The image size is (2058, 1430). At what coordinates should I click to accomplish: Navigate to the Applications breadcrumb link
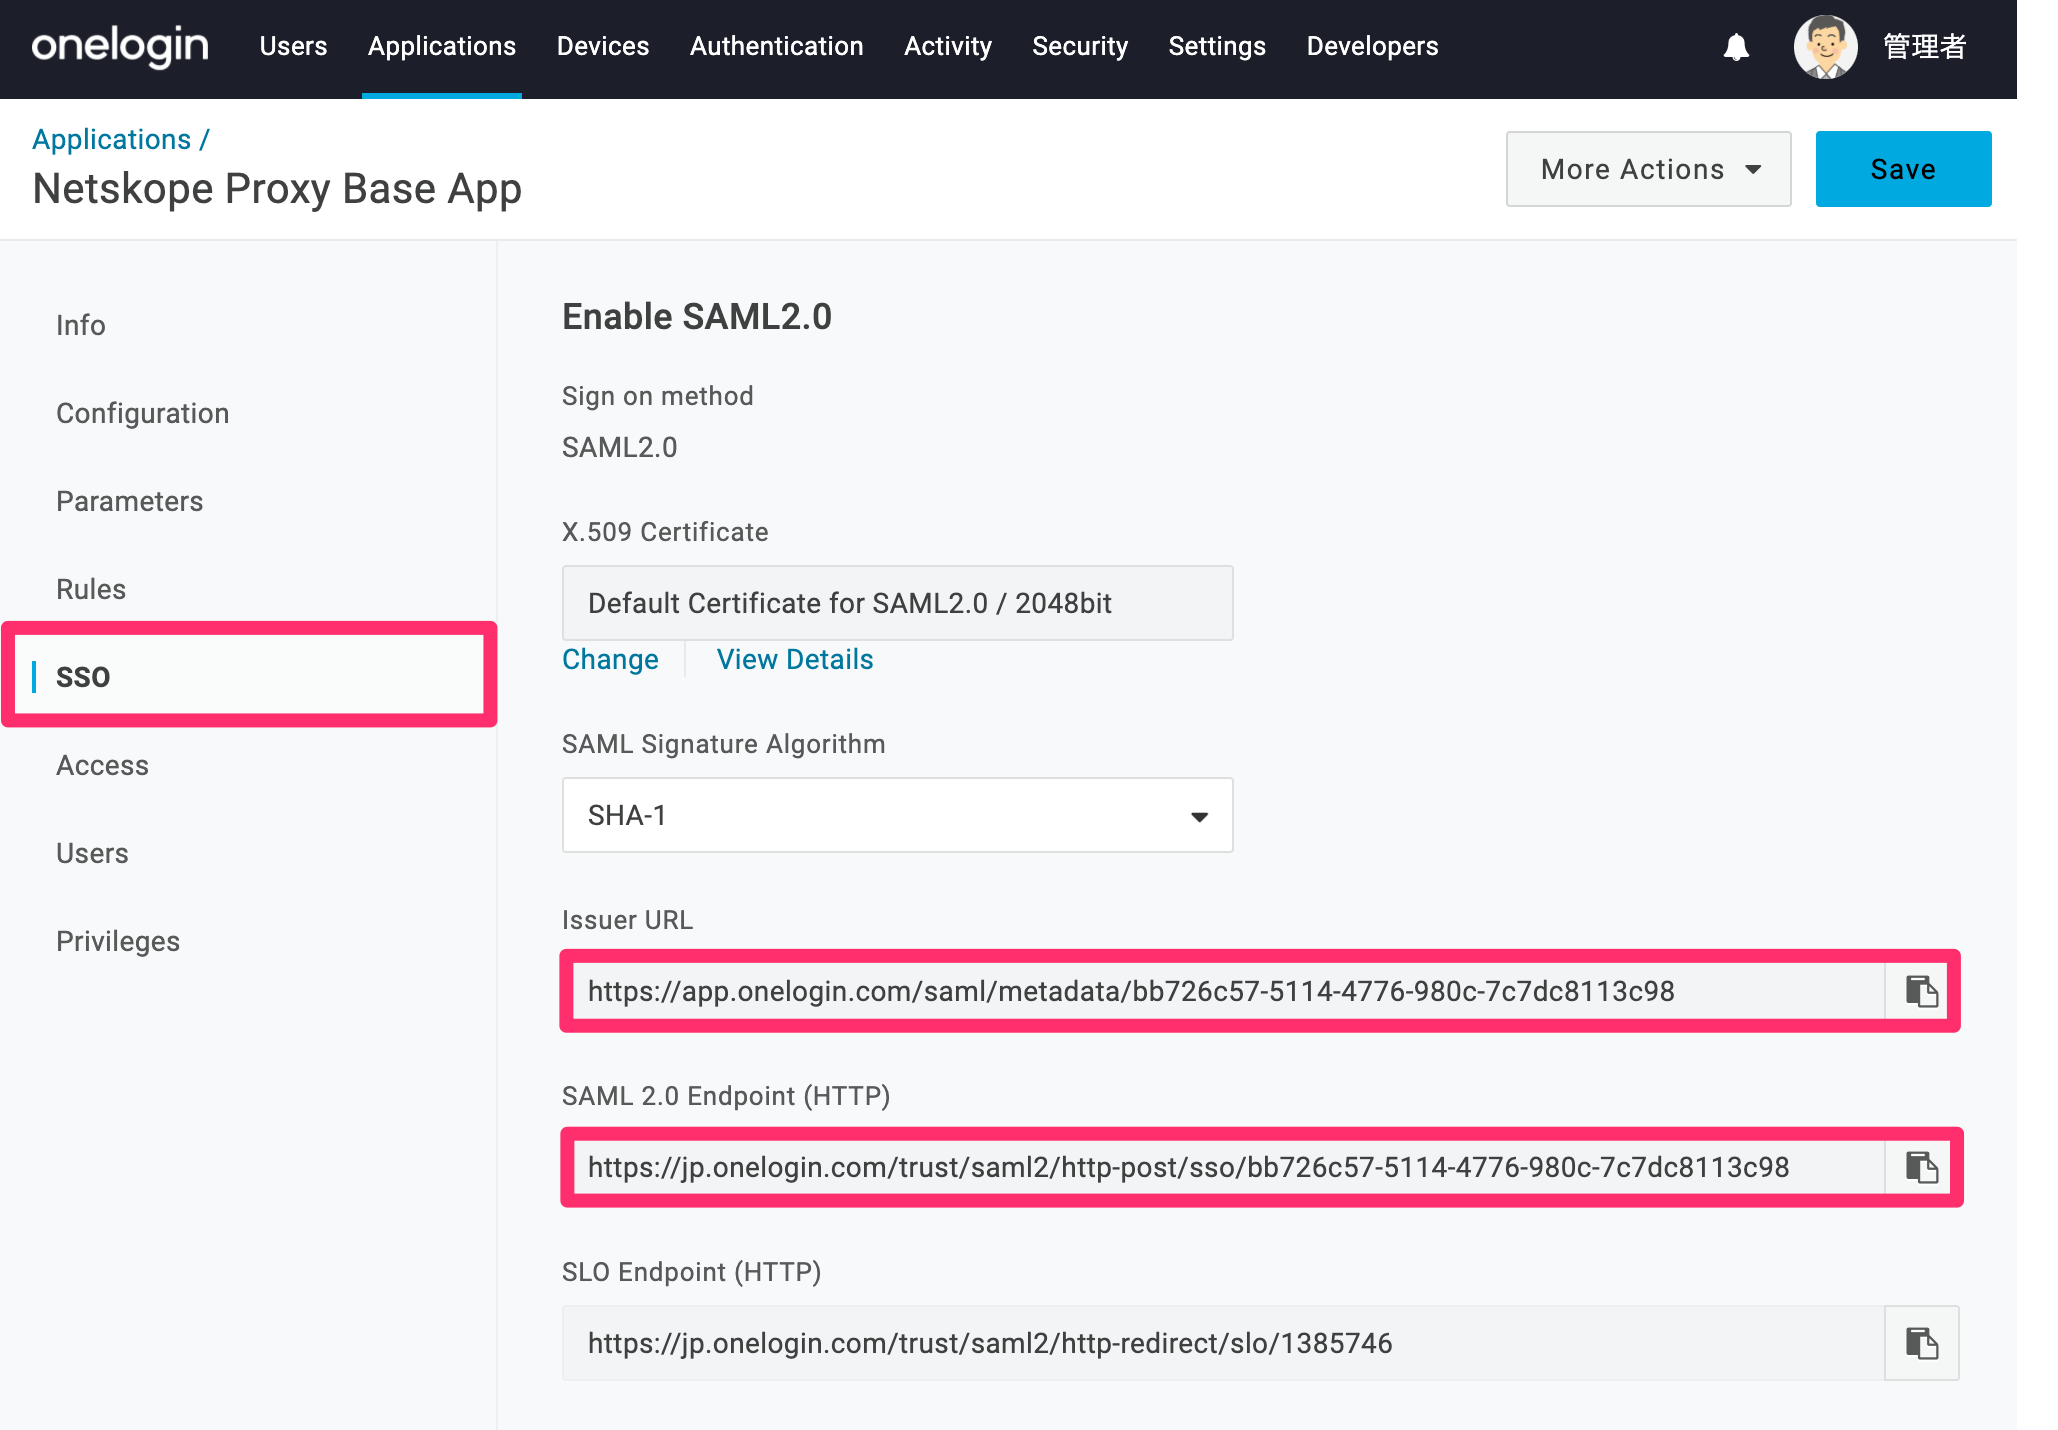(111, 139)
